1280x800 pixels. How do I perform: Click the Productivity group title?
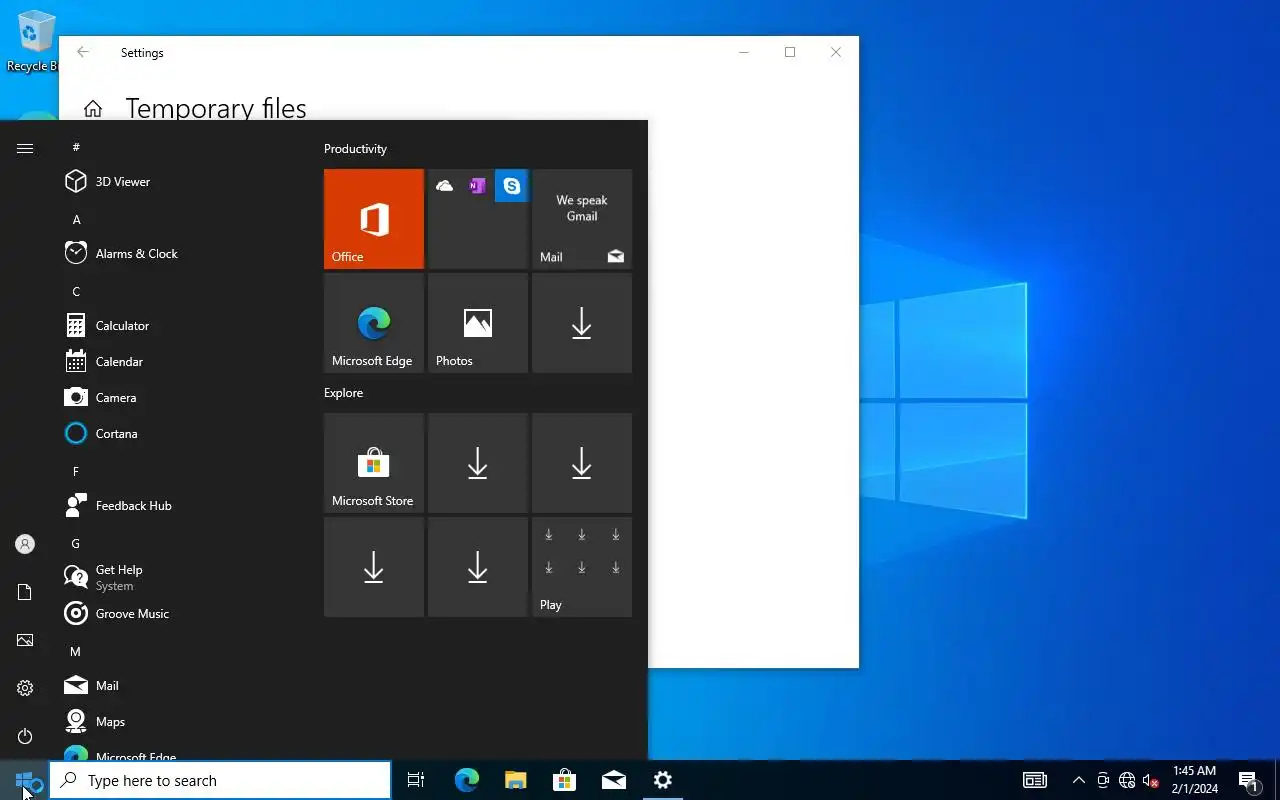pos(355,149)
